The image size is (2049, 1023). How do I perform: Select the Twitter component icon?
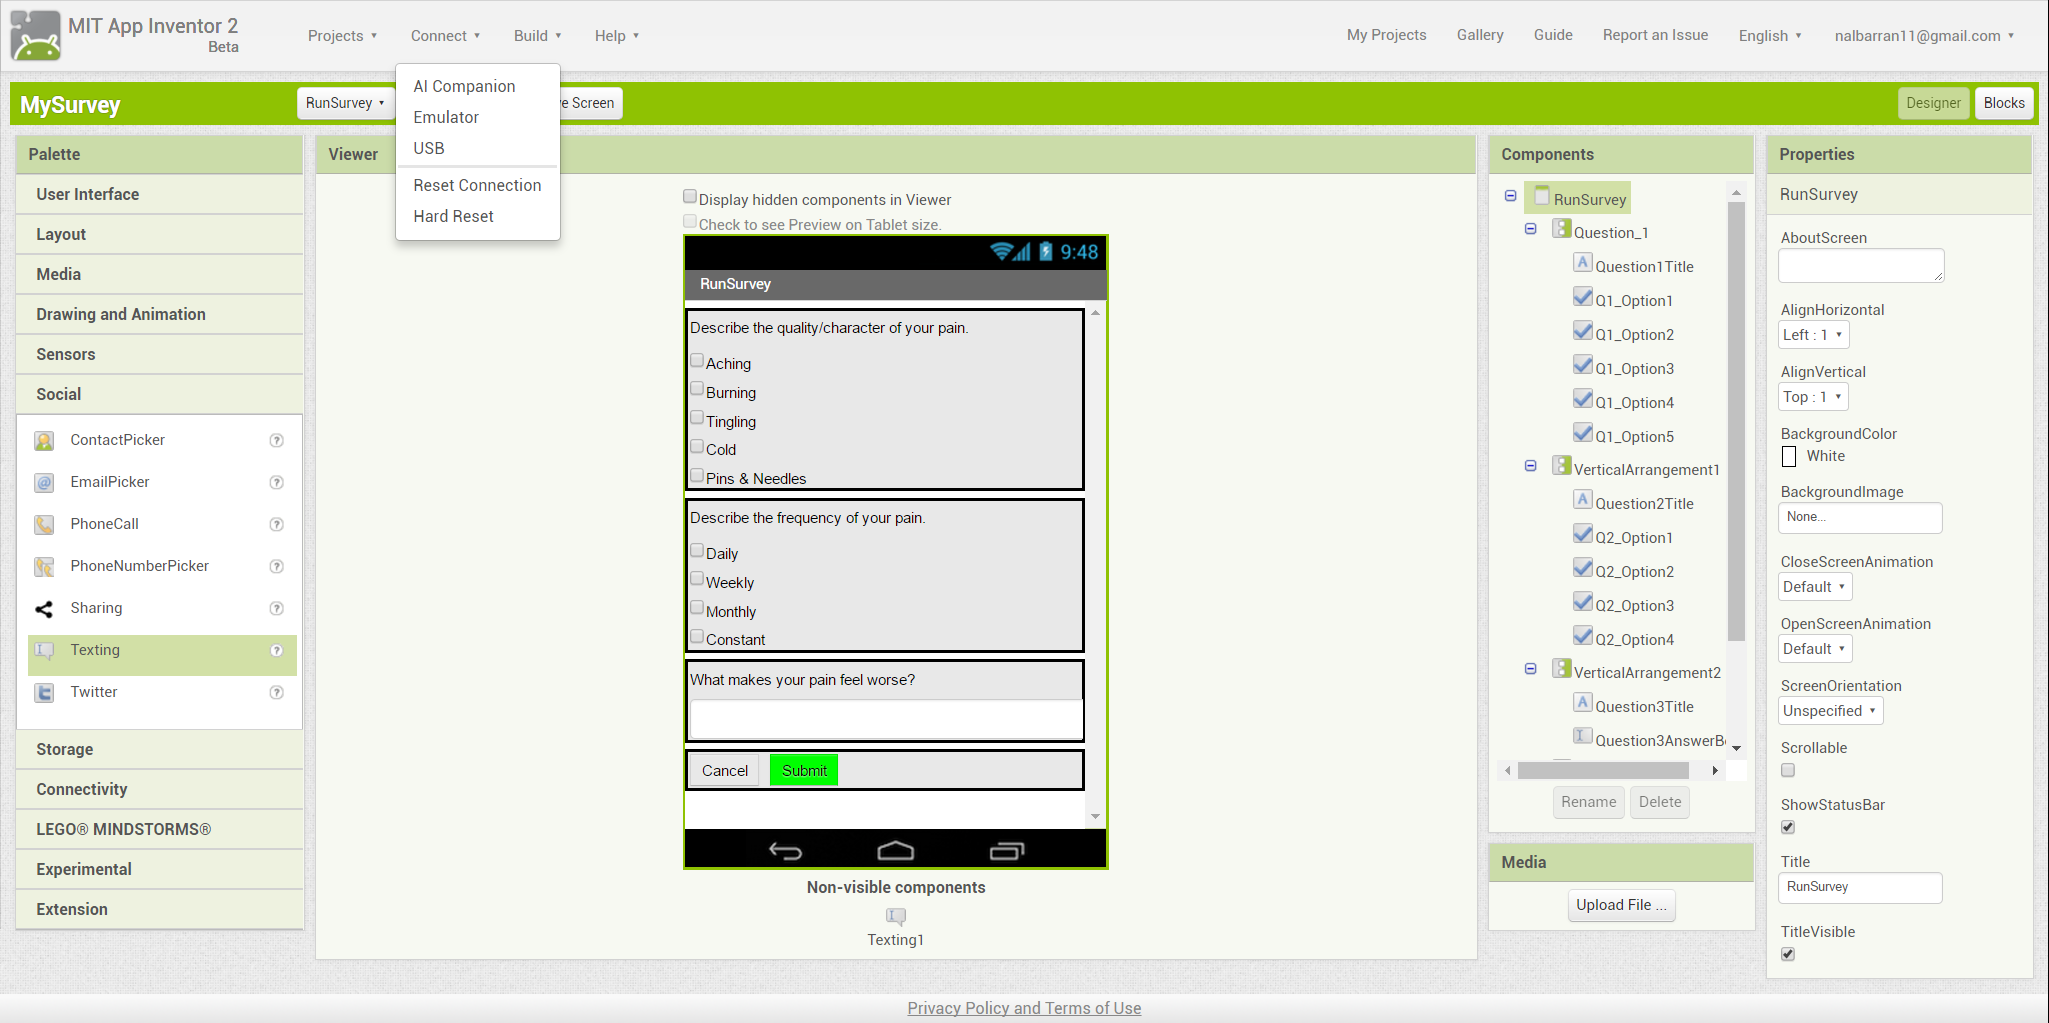click(x=44, y=693)
